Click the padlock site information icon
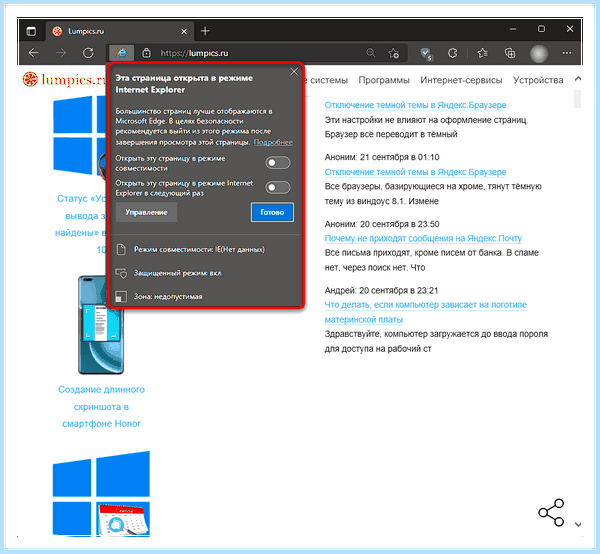This screenshot has height=554, width=600. click(x=147, y=53)
